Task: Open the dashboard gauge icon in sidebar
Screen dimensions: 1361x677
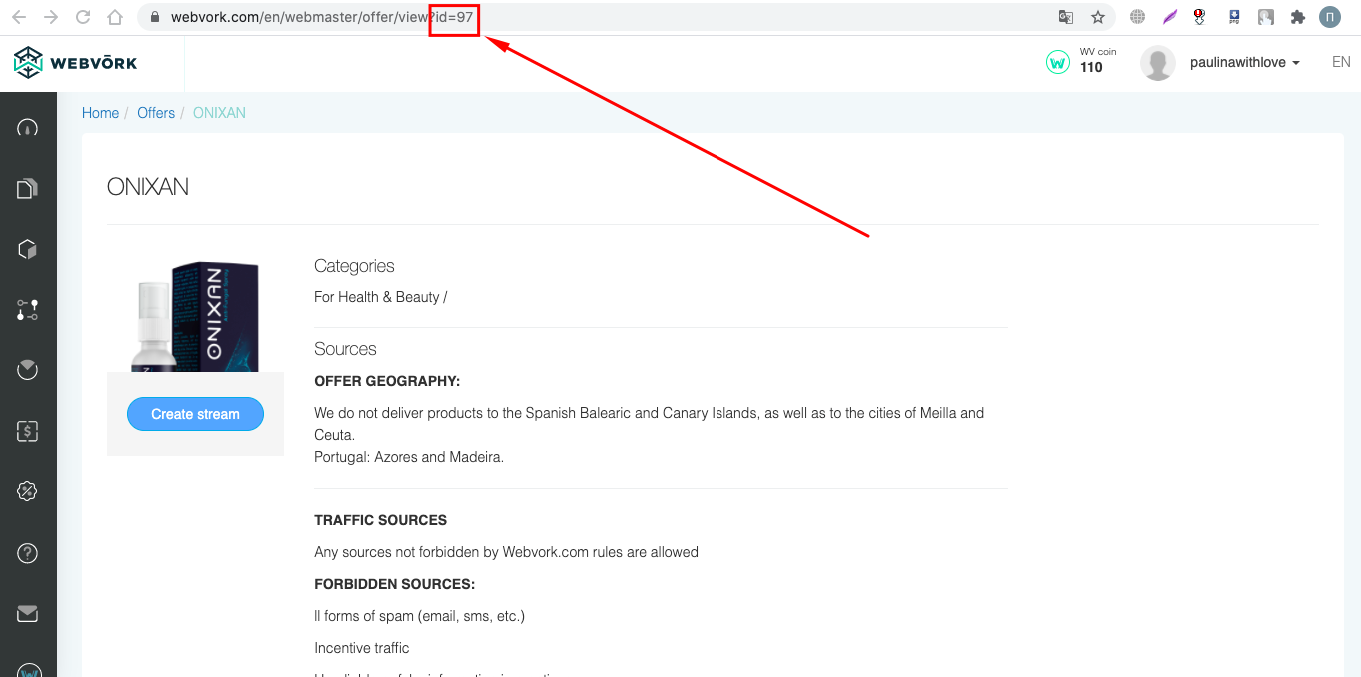Action: 28,127
